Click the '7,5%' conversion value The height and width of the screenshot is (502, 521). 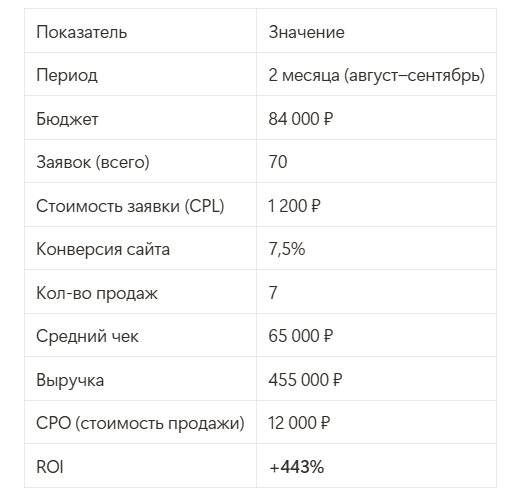click(287, 249)
